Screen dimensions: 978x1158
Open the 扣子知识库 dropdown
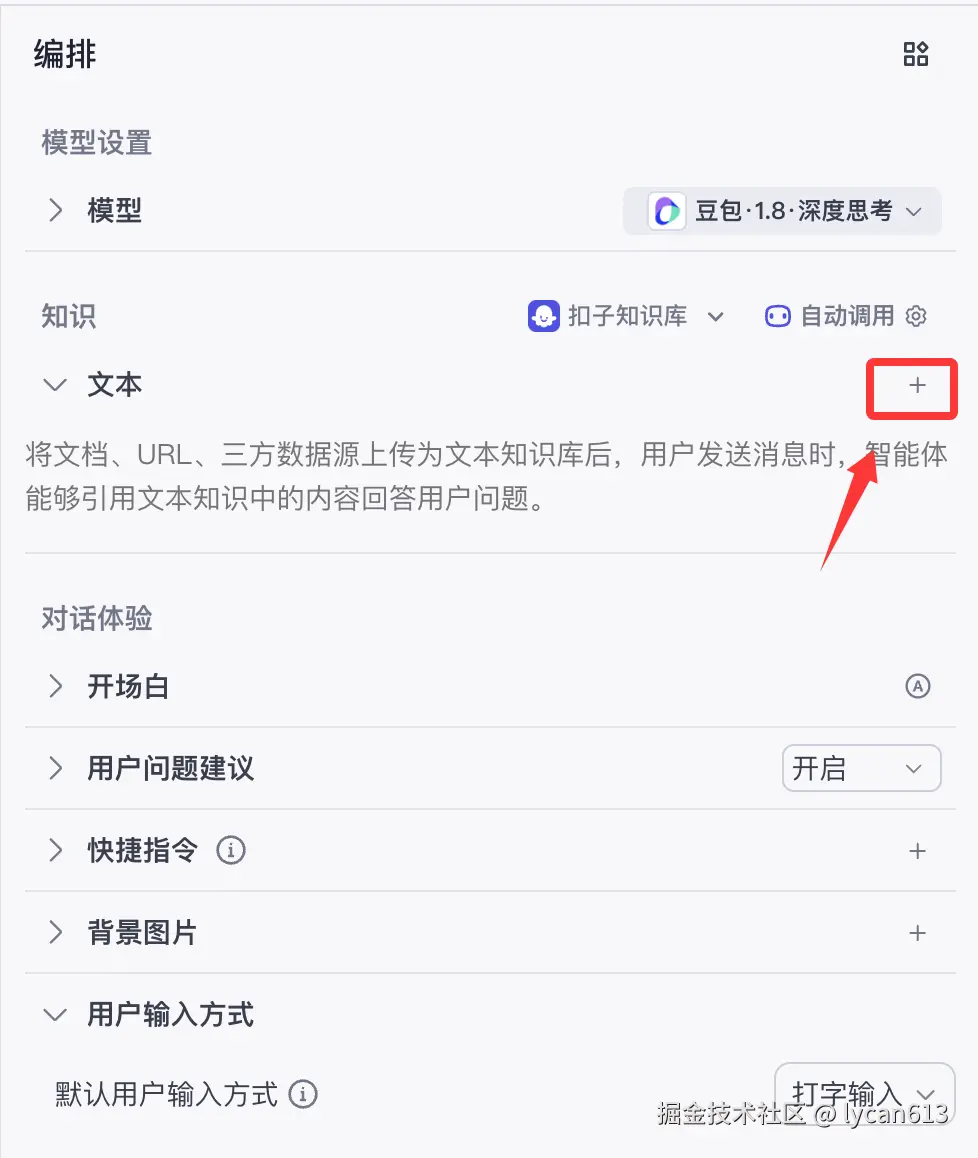pyautogui.click(x=626, y=316)
